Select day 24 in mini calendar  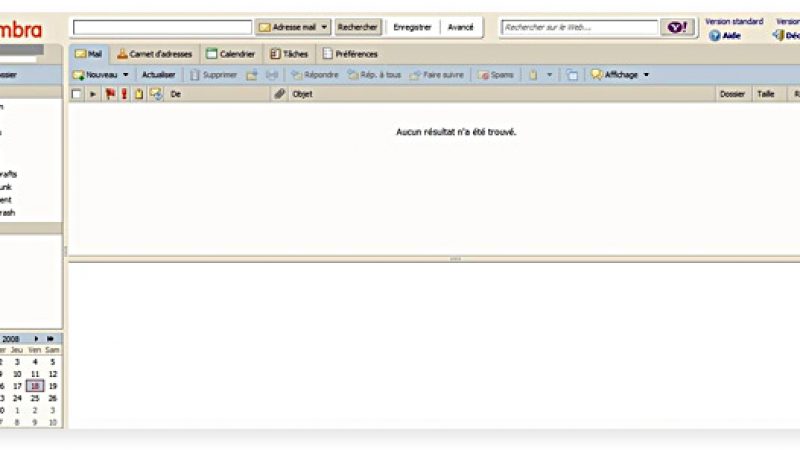pyautogui.click(x=17, y=398)
